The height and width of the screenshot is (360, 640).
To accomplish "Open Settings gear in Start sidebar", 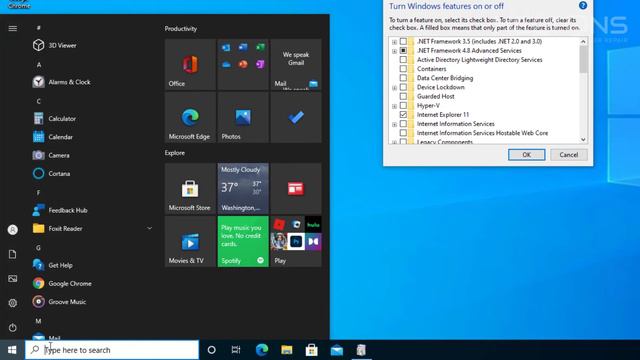I will tap(13, 303).
